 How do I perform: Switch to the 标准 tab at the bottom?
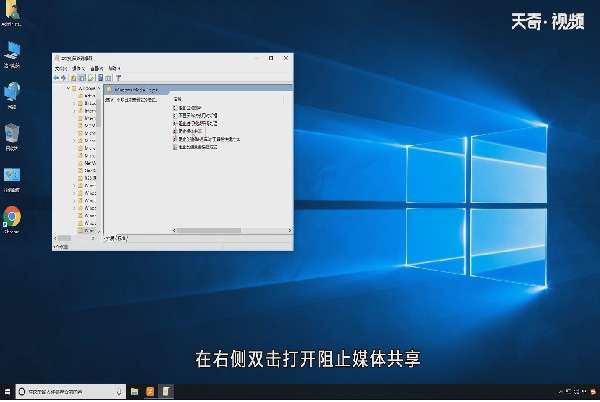(122, 238)
